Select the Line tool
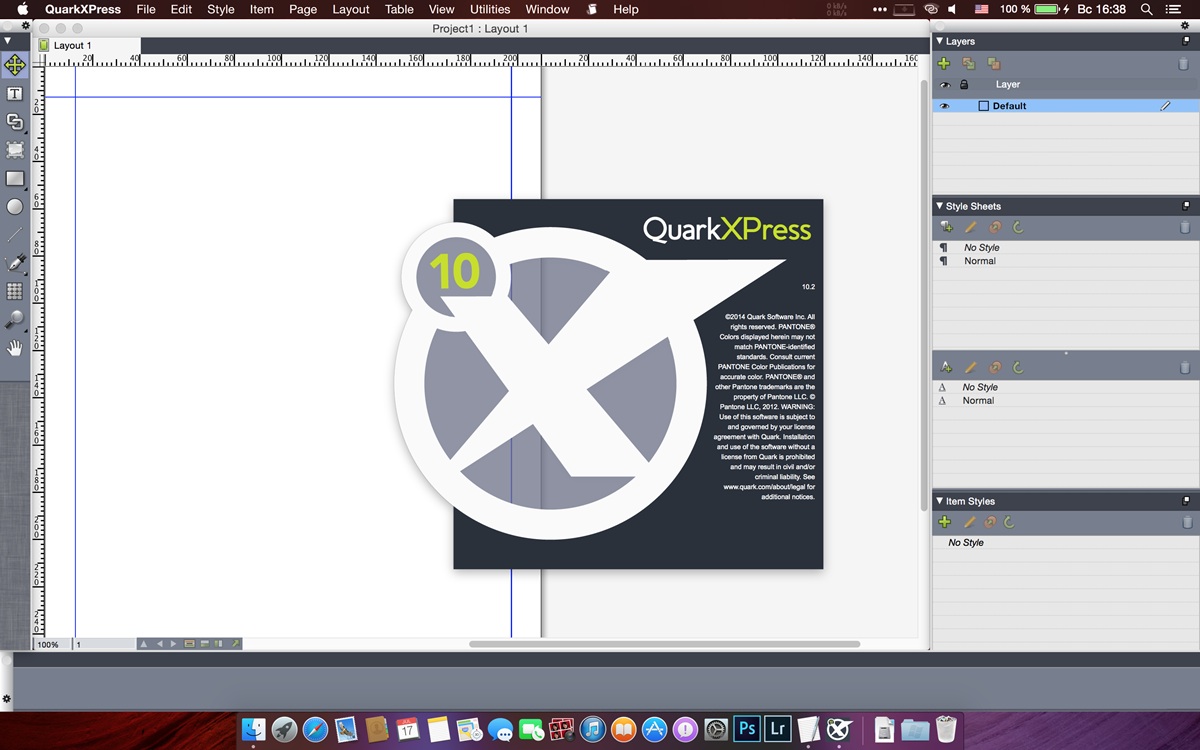 (15, 235)
